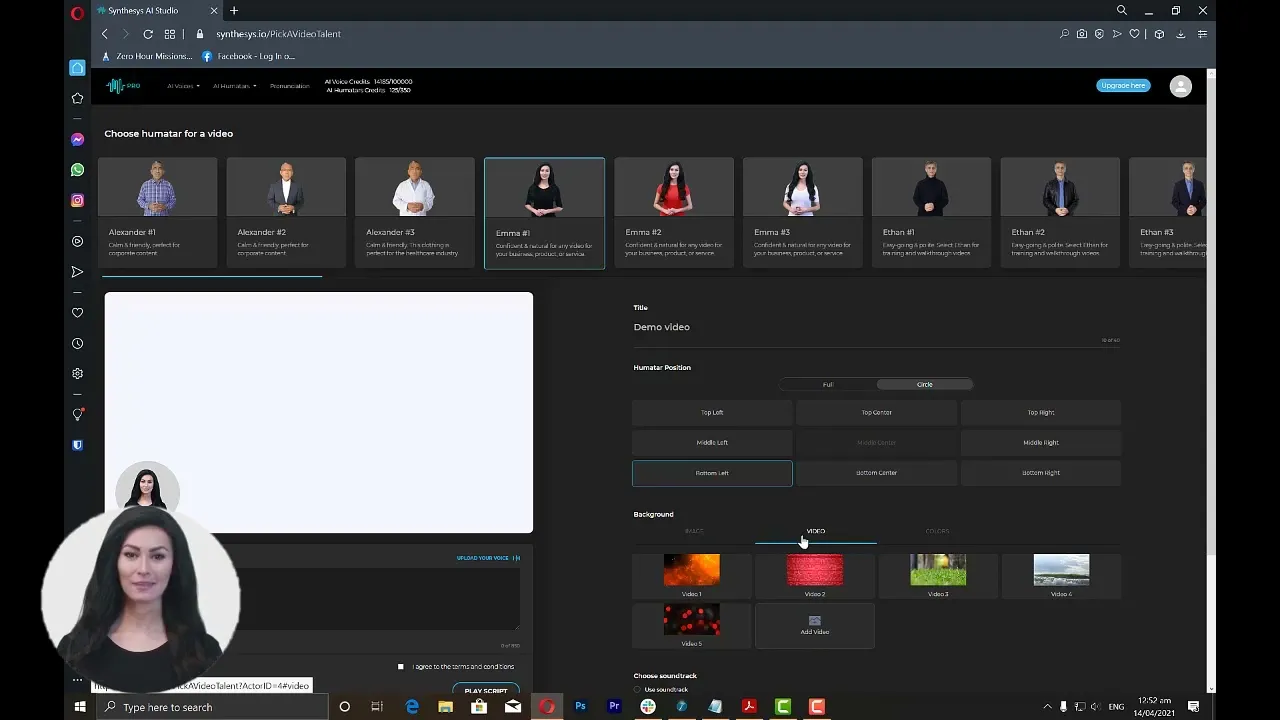Open Instagram in Opera sidebar
The width and height of the screenshot is (1280, 720).
pyautogui.click(x=77, y=200)
